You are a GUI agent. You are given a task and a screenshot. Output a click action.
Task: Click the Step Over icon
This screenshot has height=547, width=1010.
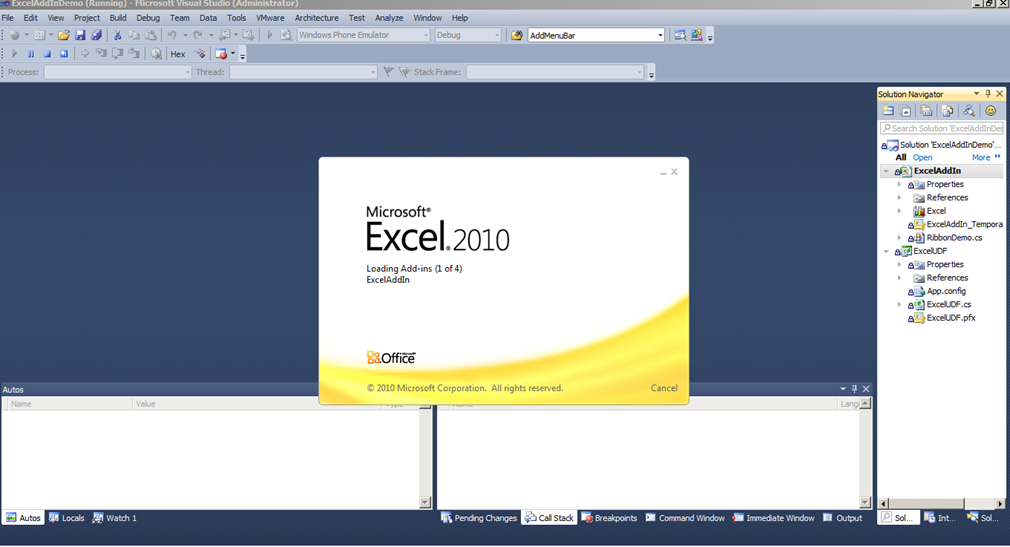(x=118, y=54)
